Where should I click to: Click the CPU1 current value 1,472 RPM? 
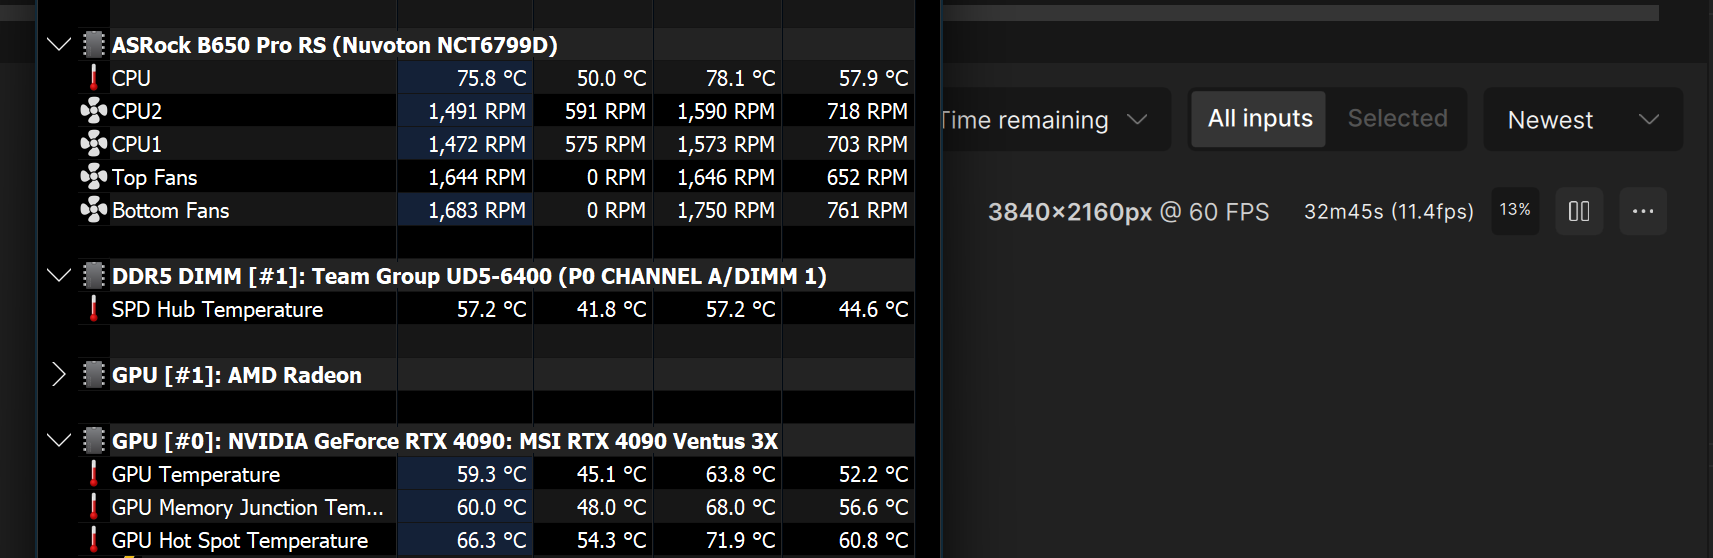click(477, 144)
